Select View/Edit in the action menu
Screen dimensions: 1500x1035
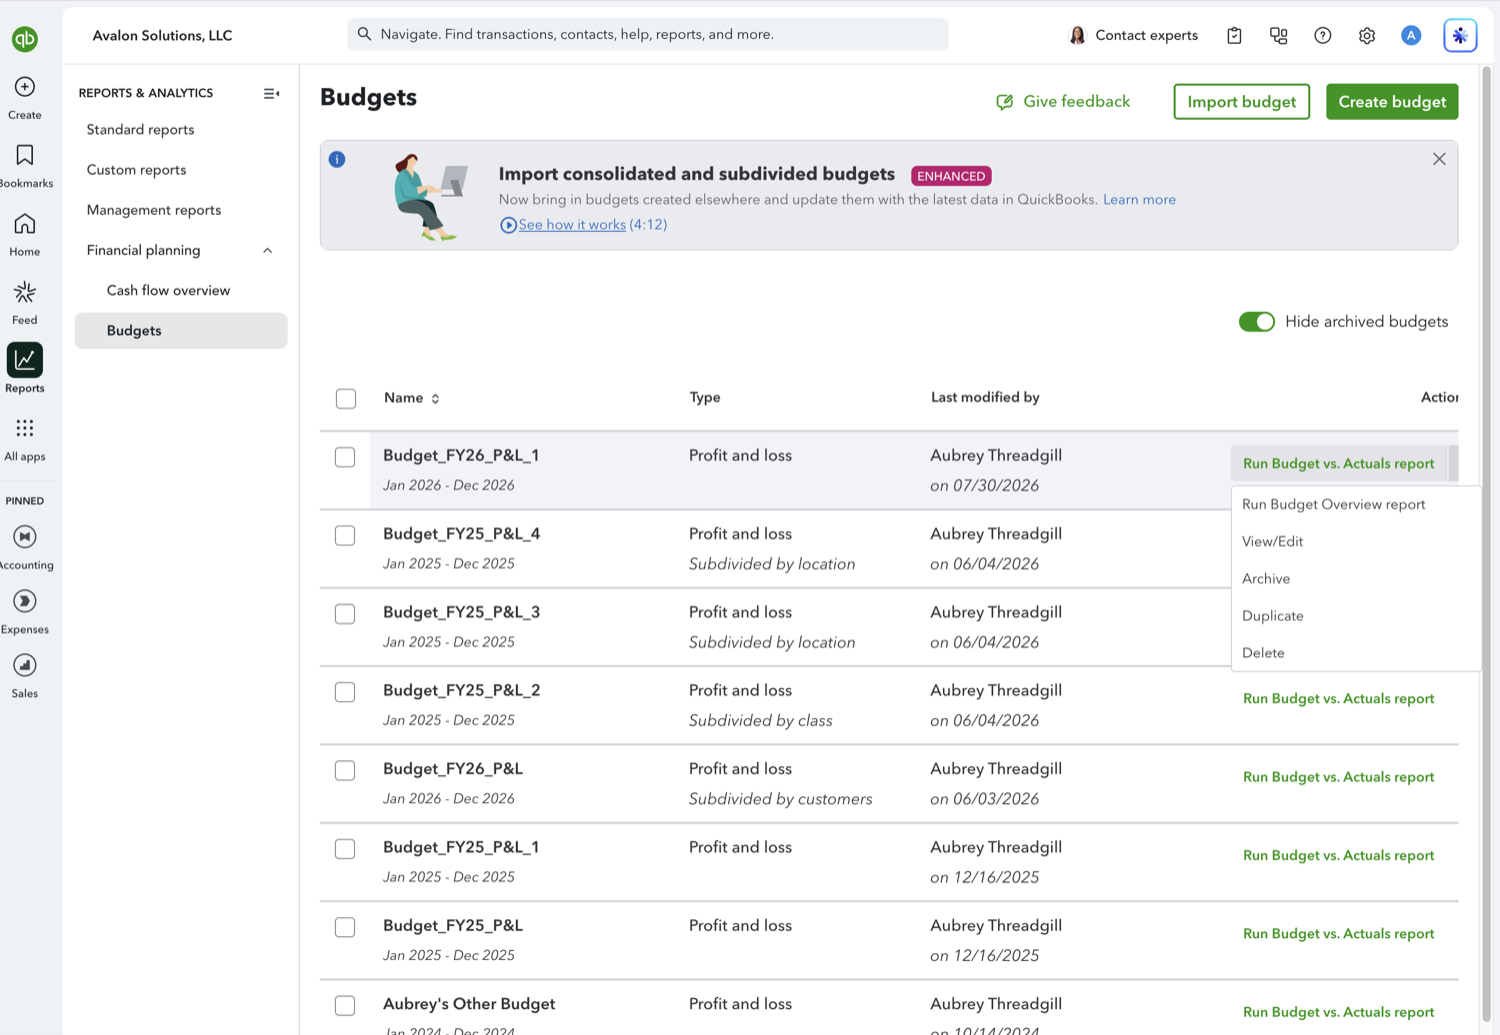(1273, 542)
